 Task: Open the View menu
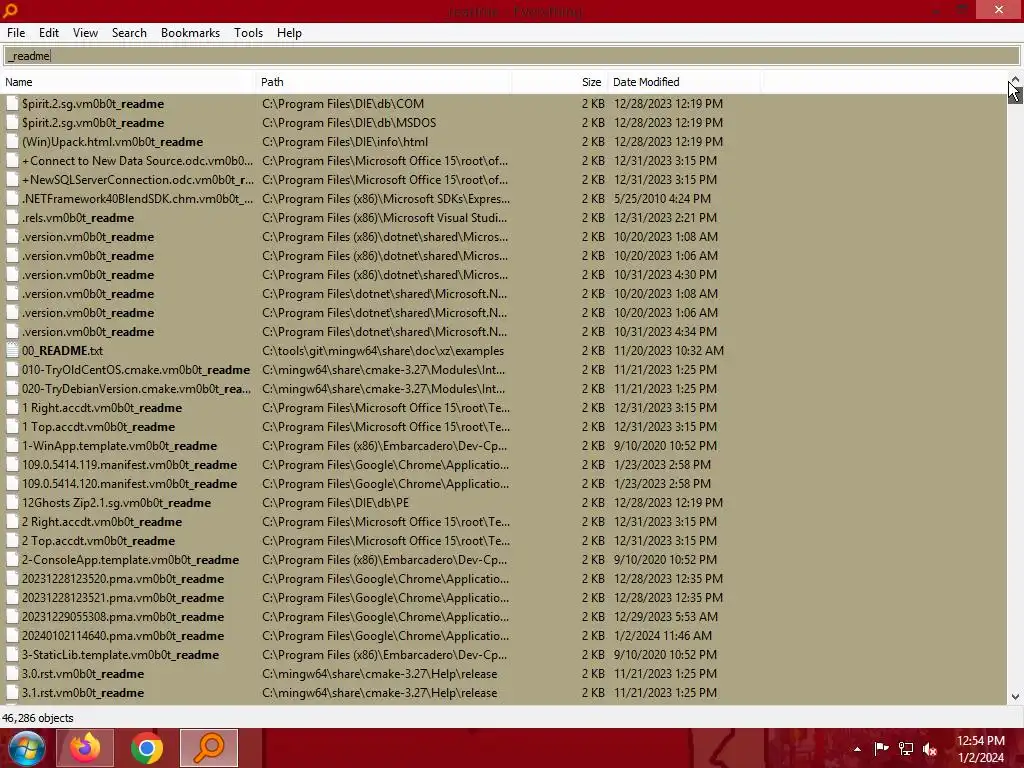click(x=85, y=33)
